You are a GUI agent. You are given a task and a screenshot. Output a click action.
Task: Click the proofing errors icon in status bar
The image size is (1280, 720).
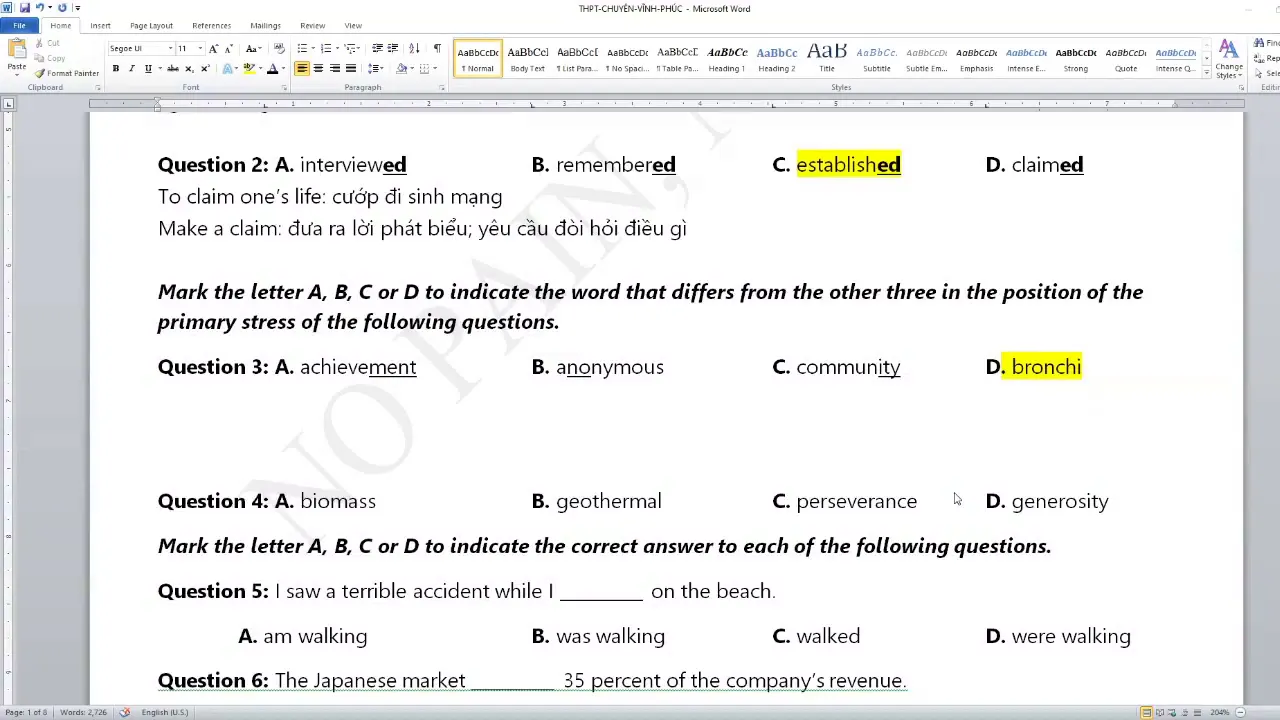[125, 712]
